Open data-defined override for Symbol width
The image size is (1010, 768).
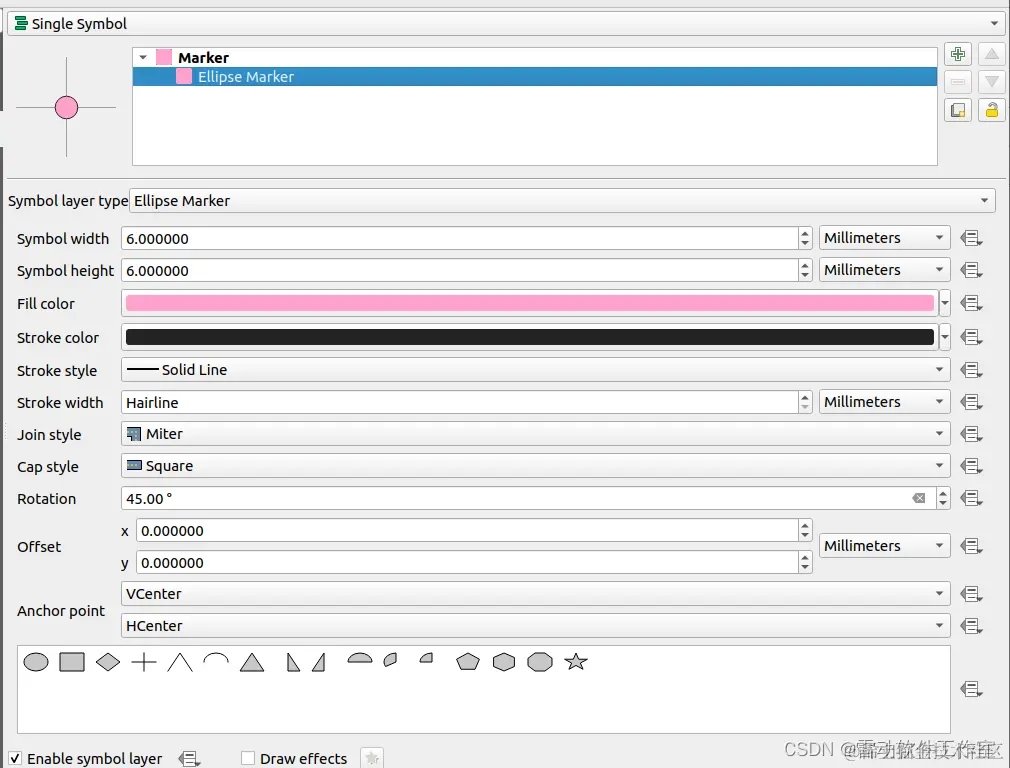[971, 238]
